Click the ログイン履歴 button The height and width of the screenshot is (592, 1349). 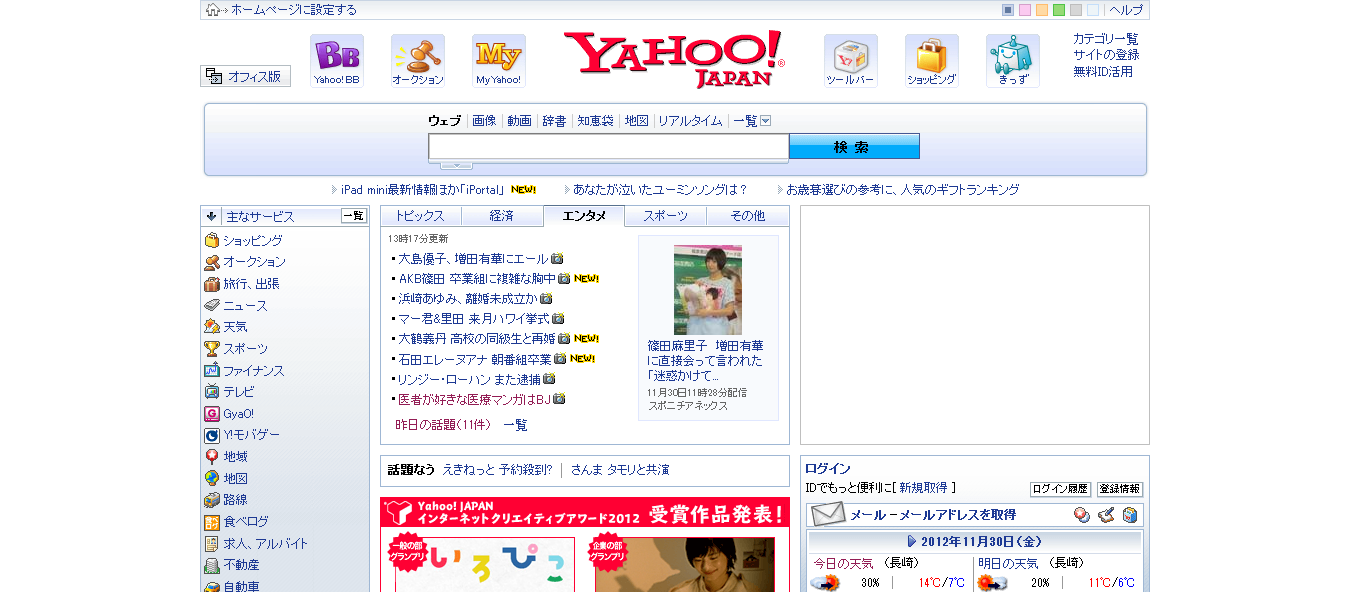pos(1060,489)
